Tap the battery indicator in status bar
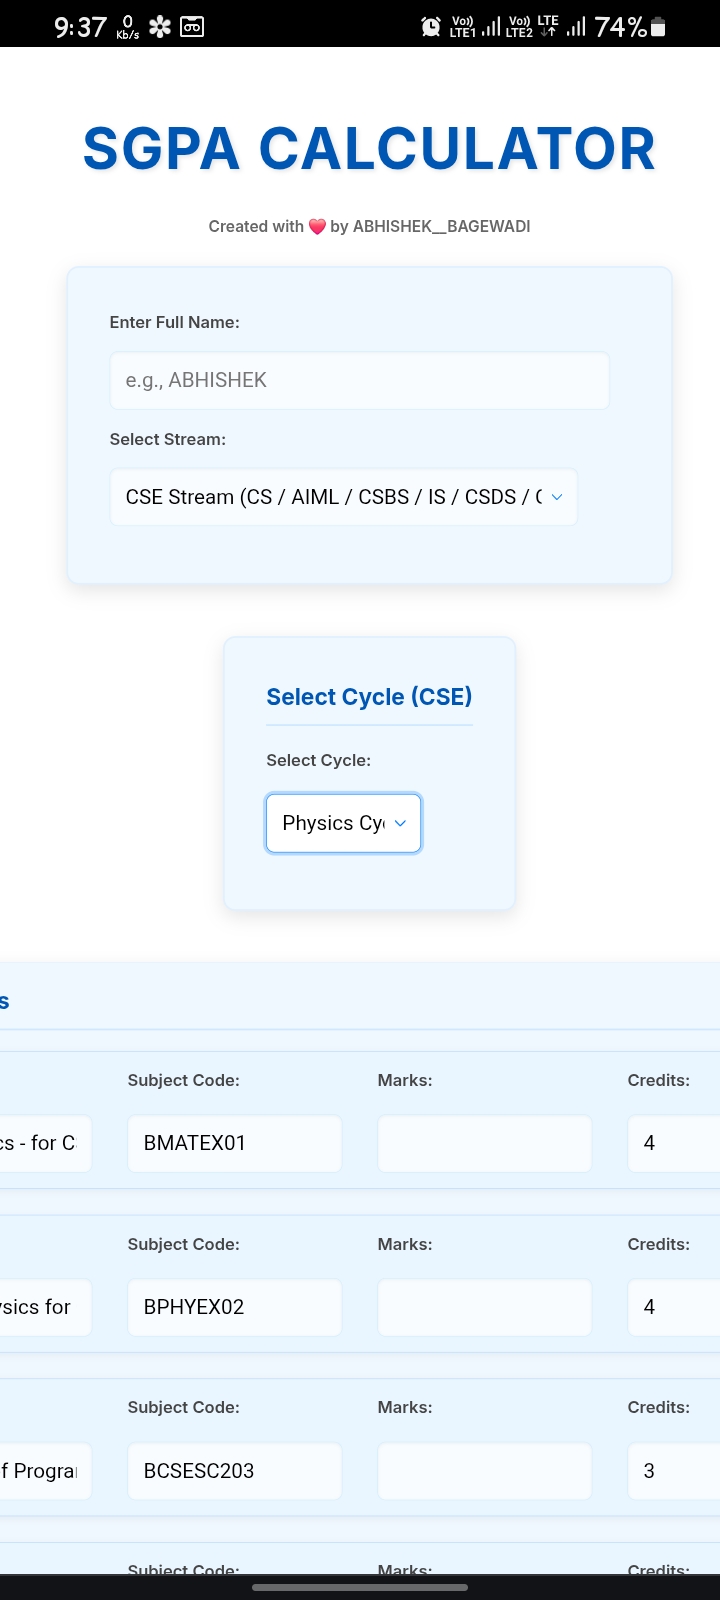Screen dimensions: 720x1600 659,26
